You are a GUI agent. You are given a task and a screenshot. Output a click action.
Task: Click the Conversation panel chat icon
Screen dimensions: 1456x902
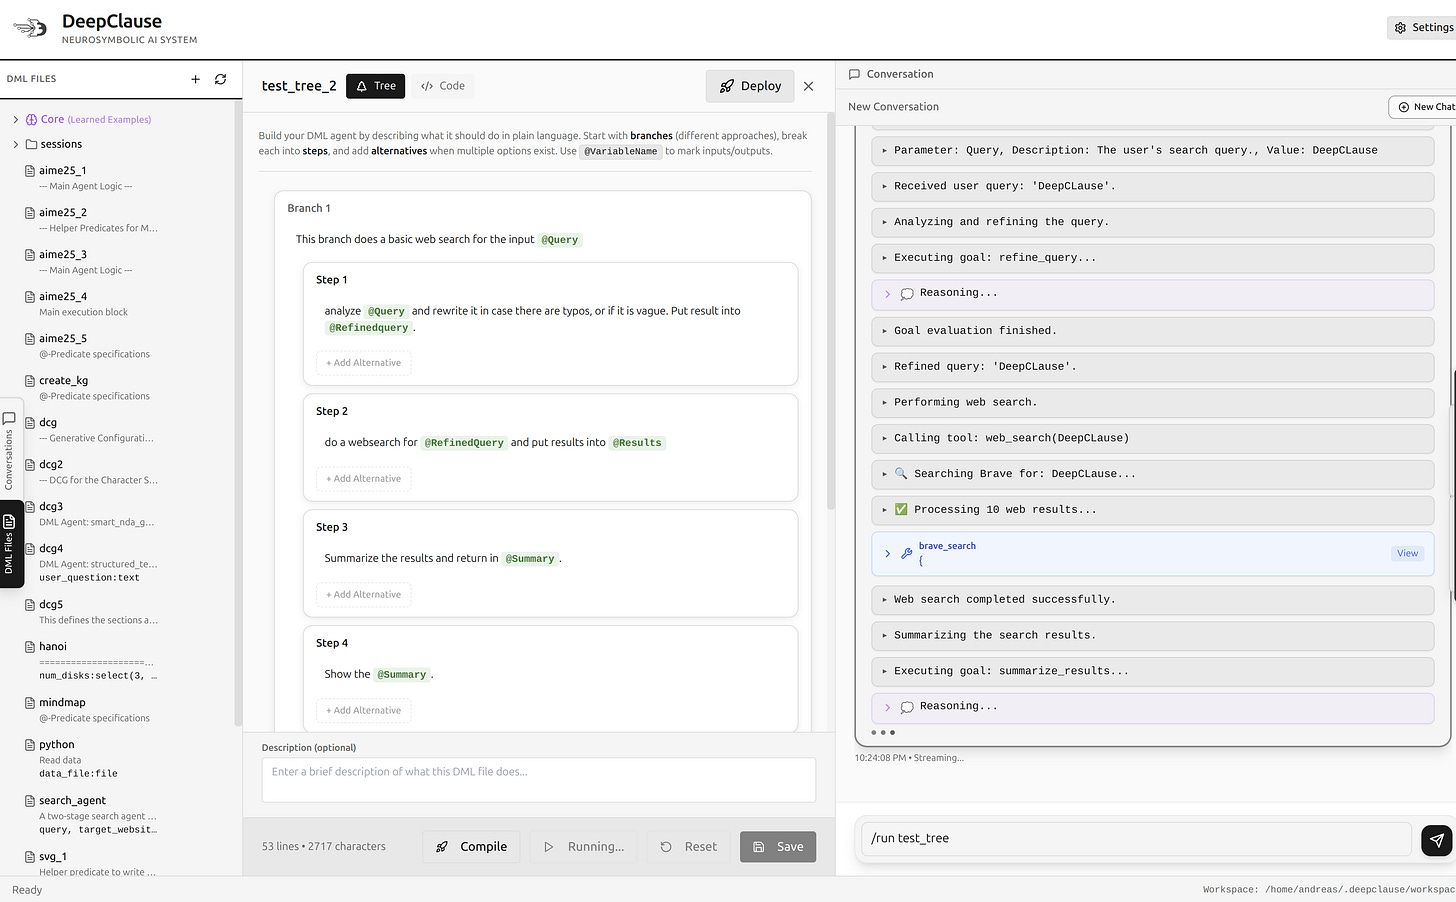[854, 74]
